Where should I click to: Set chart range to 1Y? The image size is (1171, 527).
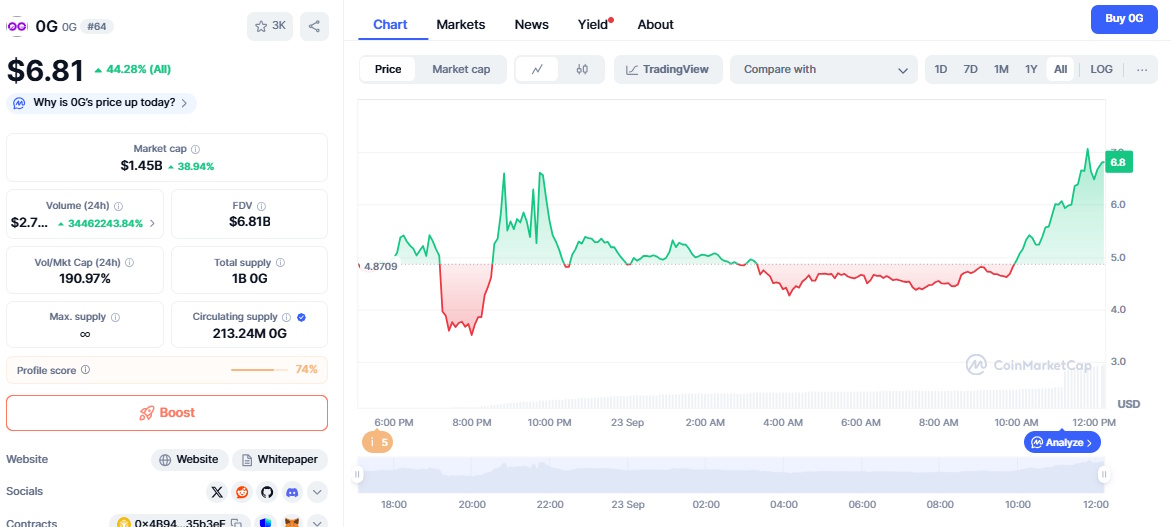tap(1031, 69)
